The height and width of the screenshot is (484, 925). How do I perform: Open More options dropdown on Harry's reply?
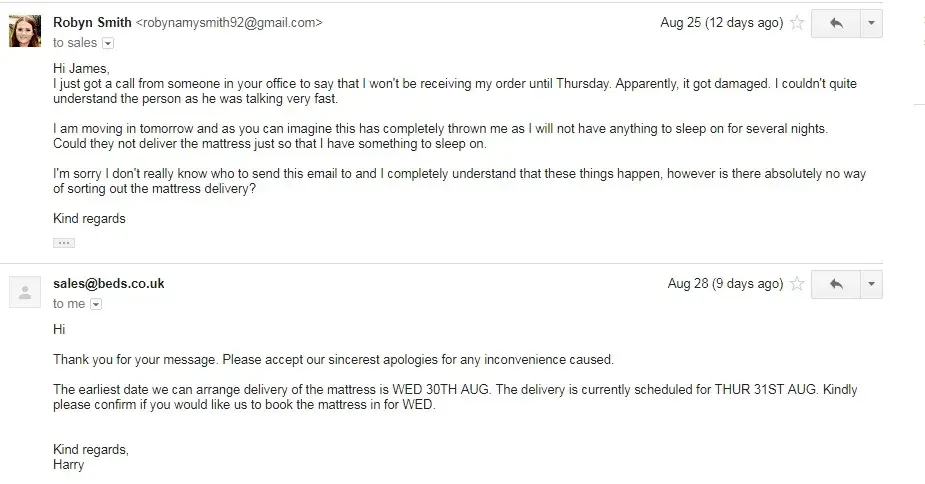coord(870,285)
